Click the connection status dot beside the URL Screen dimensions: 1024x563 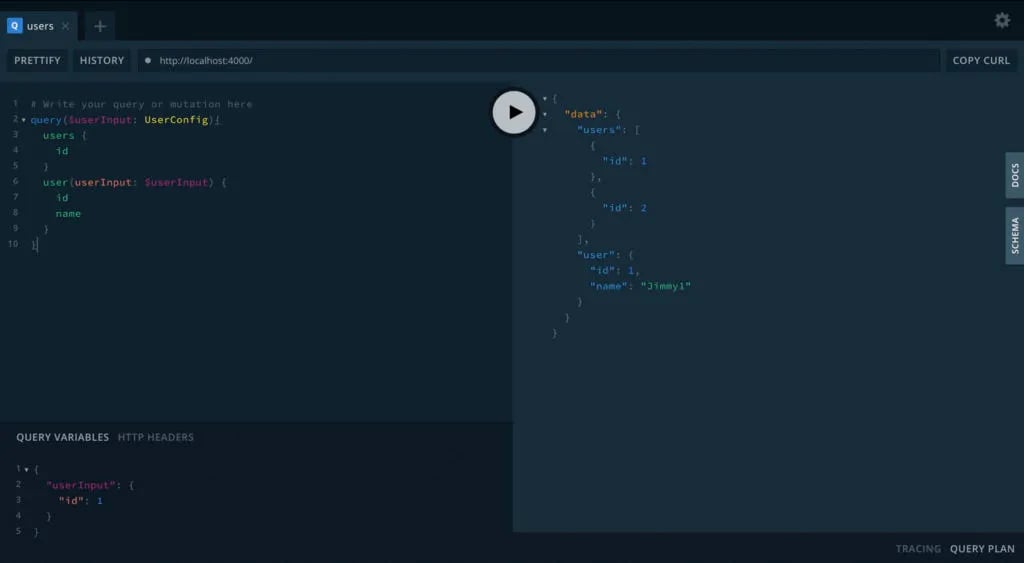tap(148, 60)
